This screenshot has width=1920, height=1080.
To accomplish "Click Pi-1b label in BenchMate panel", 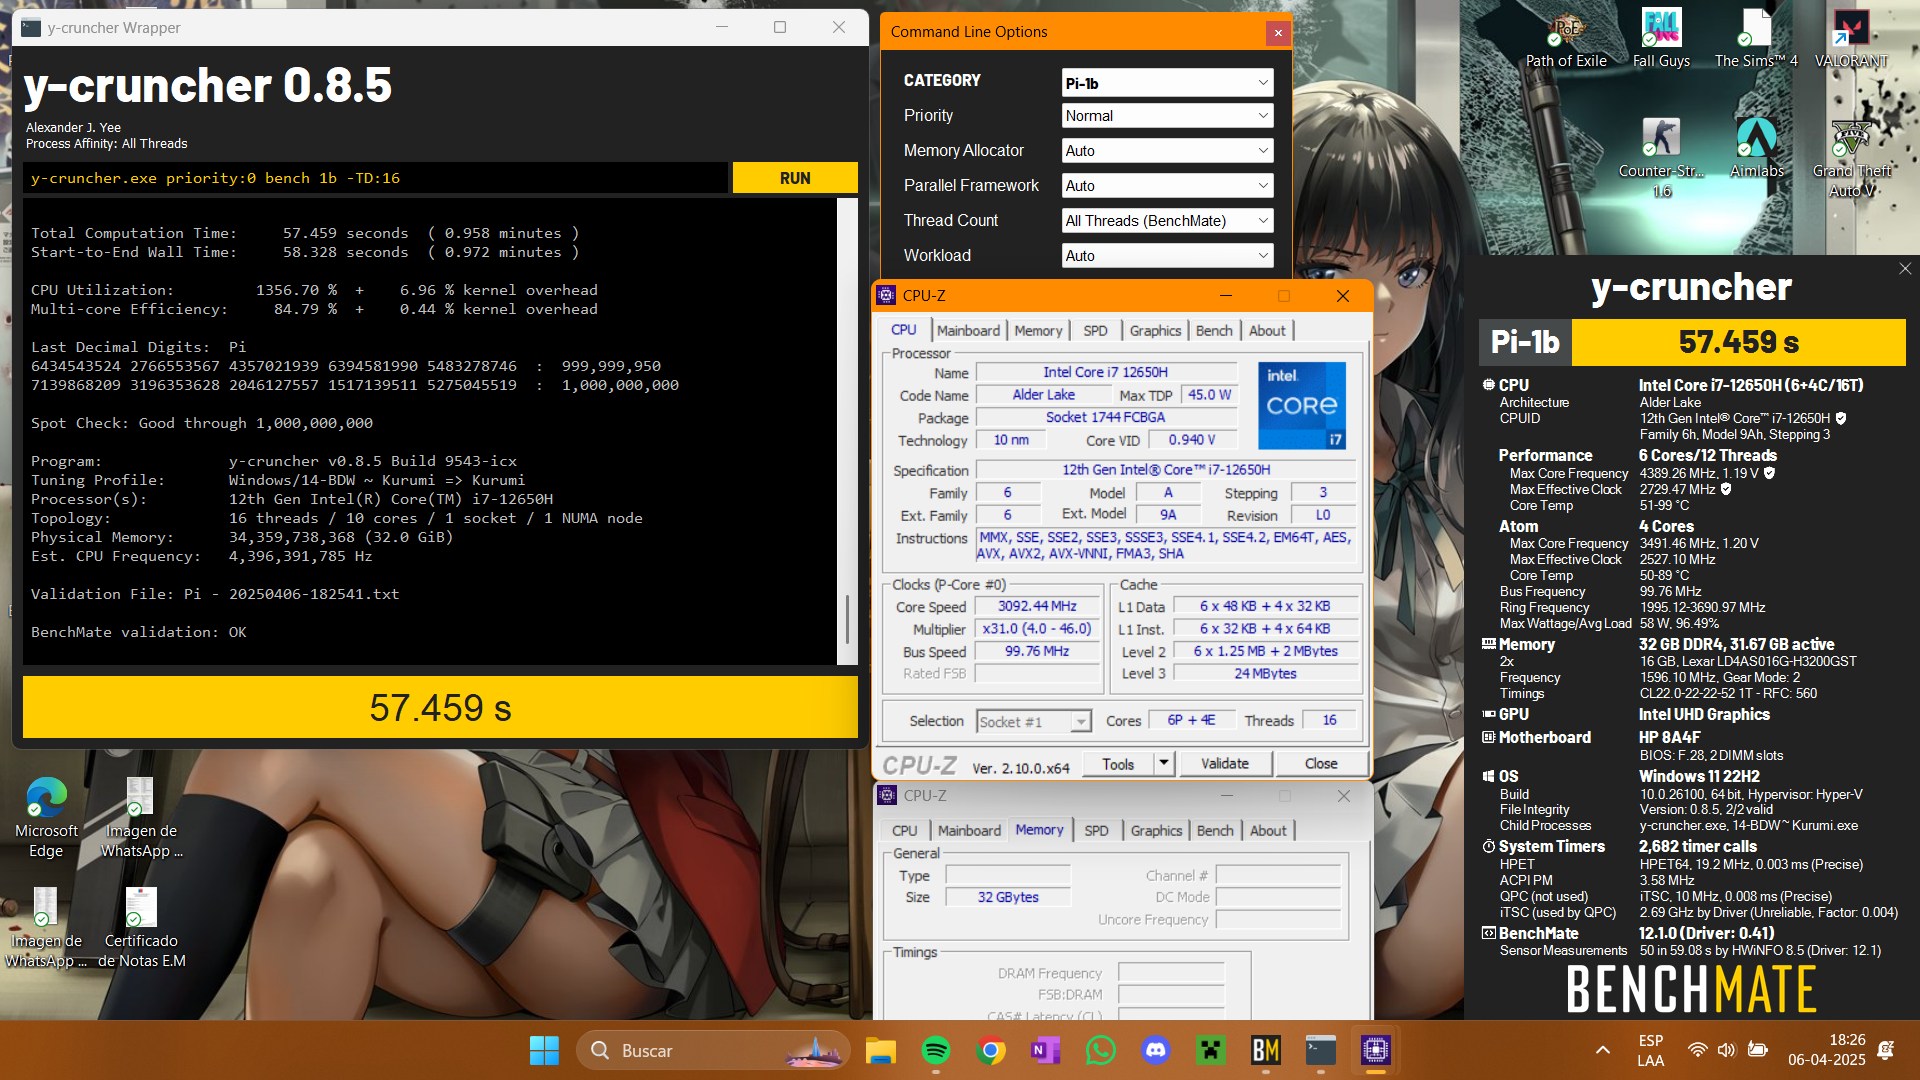I will tap(1525, 343).
